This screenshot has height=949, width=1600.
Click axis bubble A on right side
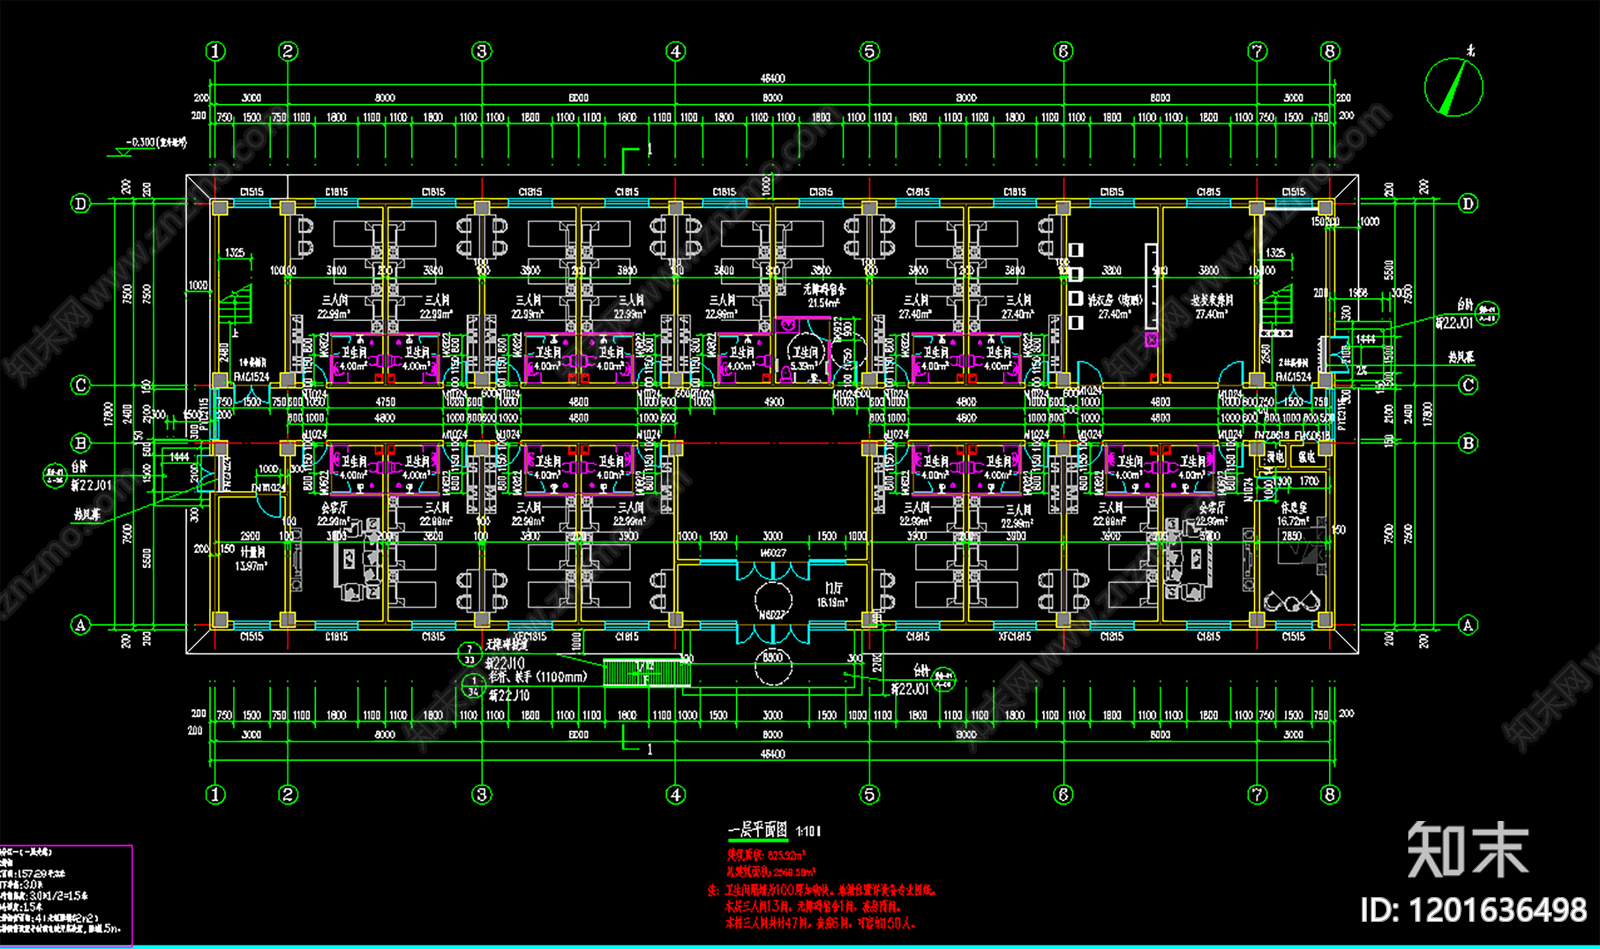[1468, 625]
